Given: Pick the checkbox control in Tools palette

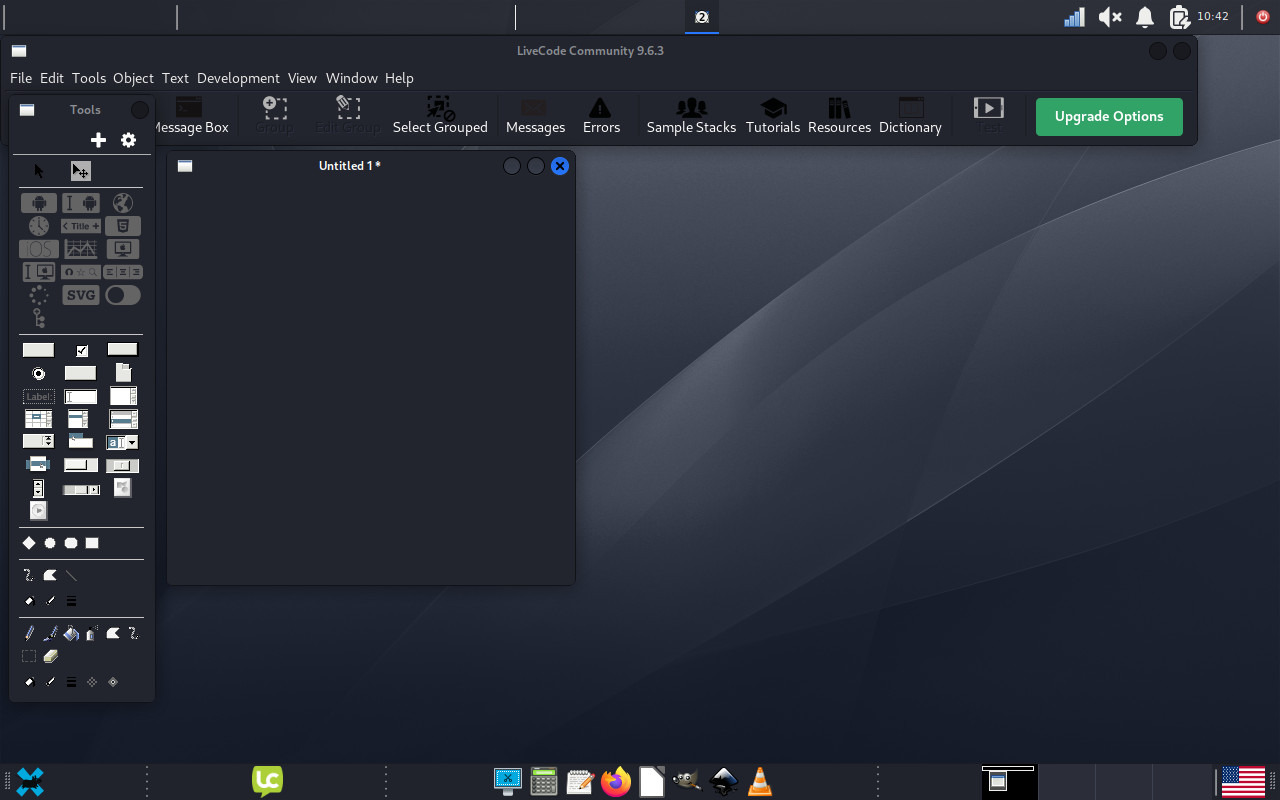Looking at the screenshot, I should (x=82, y=350).
